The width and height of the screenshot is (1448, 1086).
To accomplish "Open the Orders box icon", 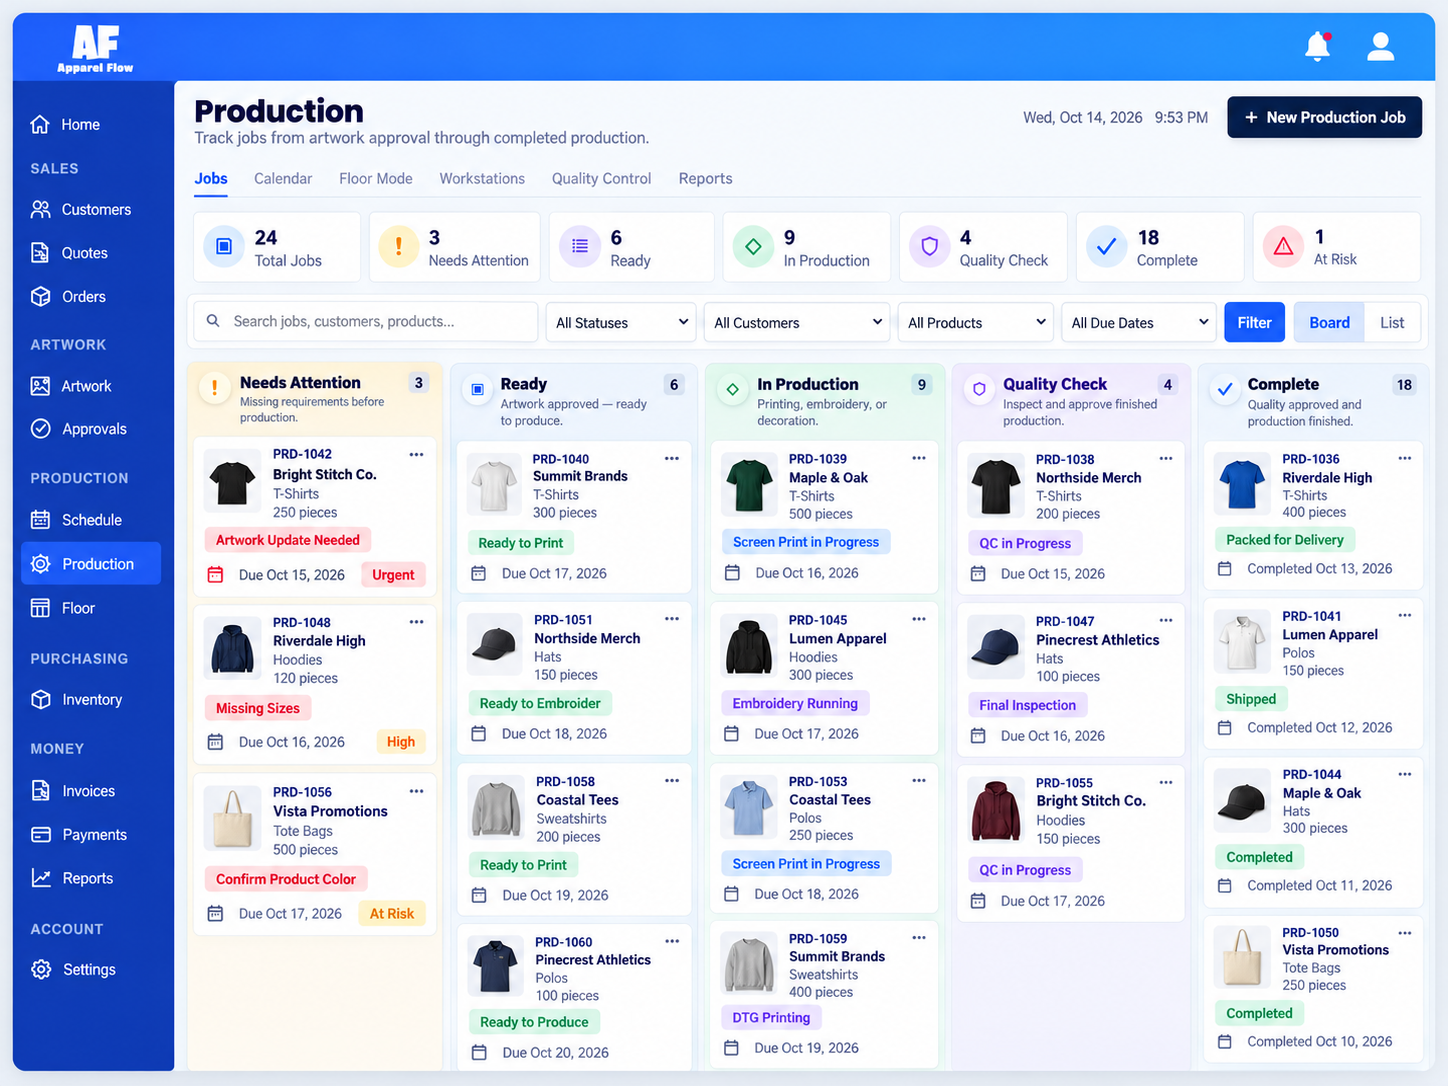I will tap(40, 296).
